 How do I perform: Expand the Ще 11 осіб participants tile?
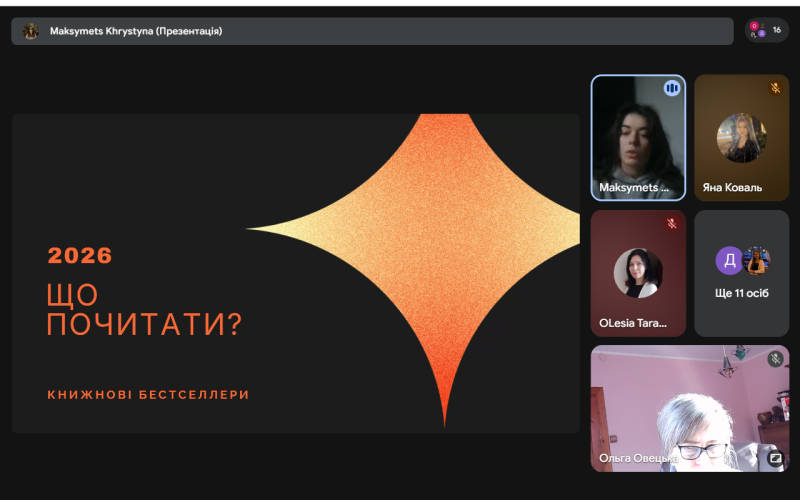point(741,273)
